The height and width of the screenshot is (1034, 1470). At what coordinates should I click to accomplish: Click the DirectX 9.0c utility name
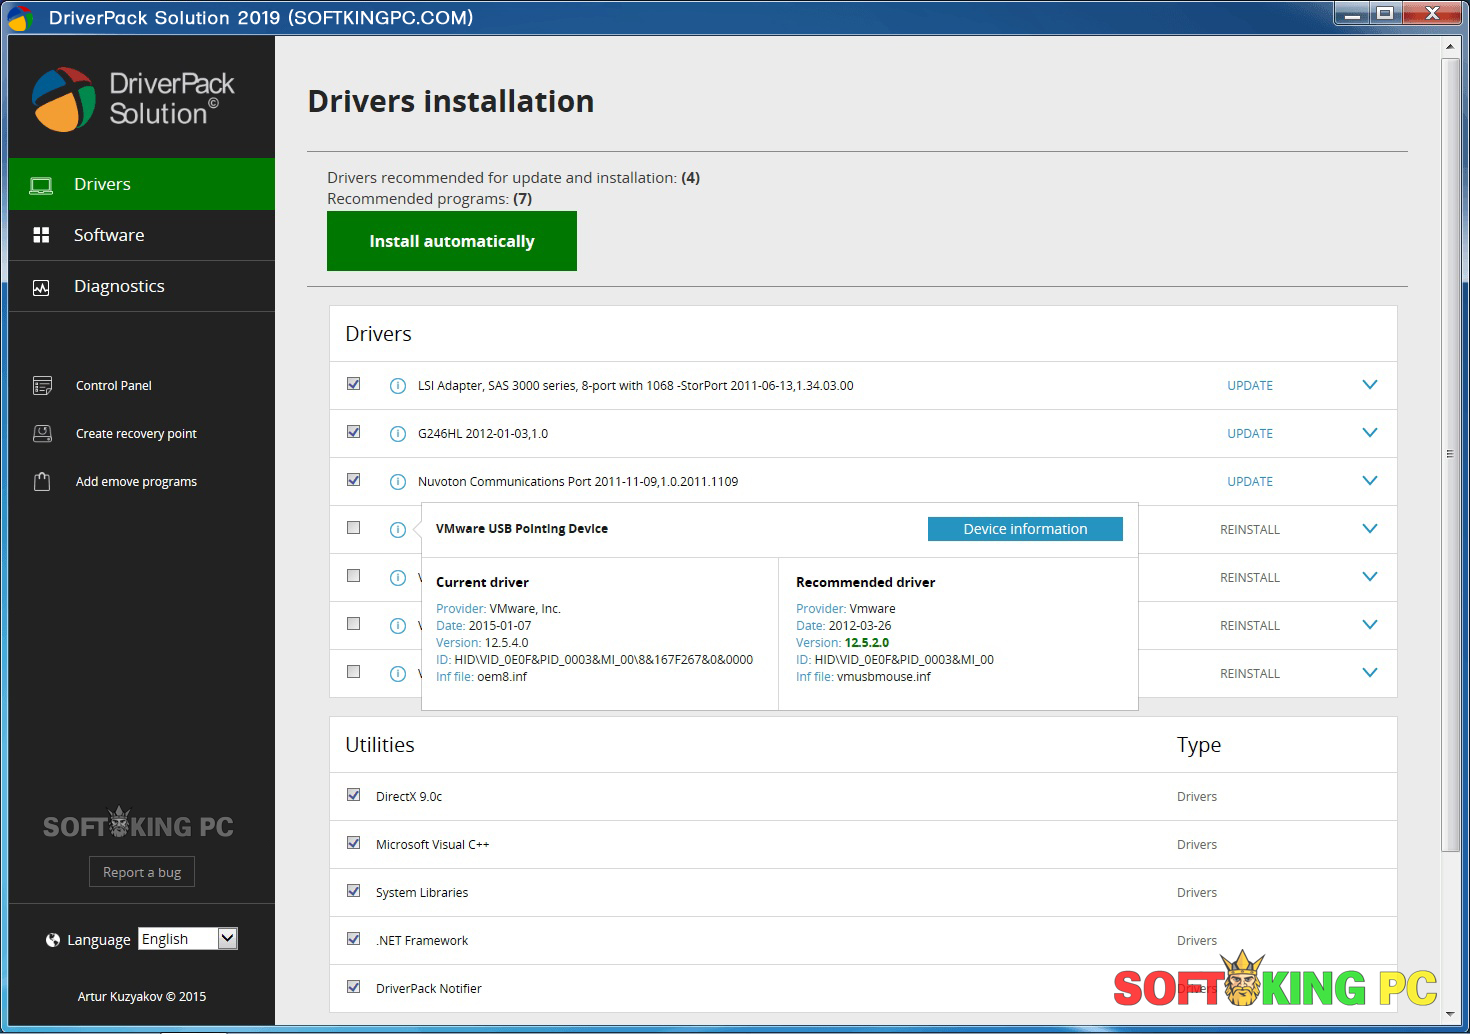pos(409,797)
